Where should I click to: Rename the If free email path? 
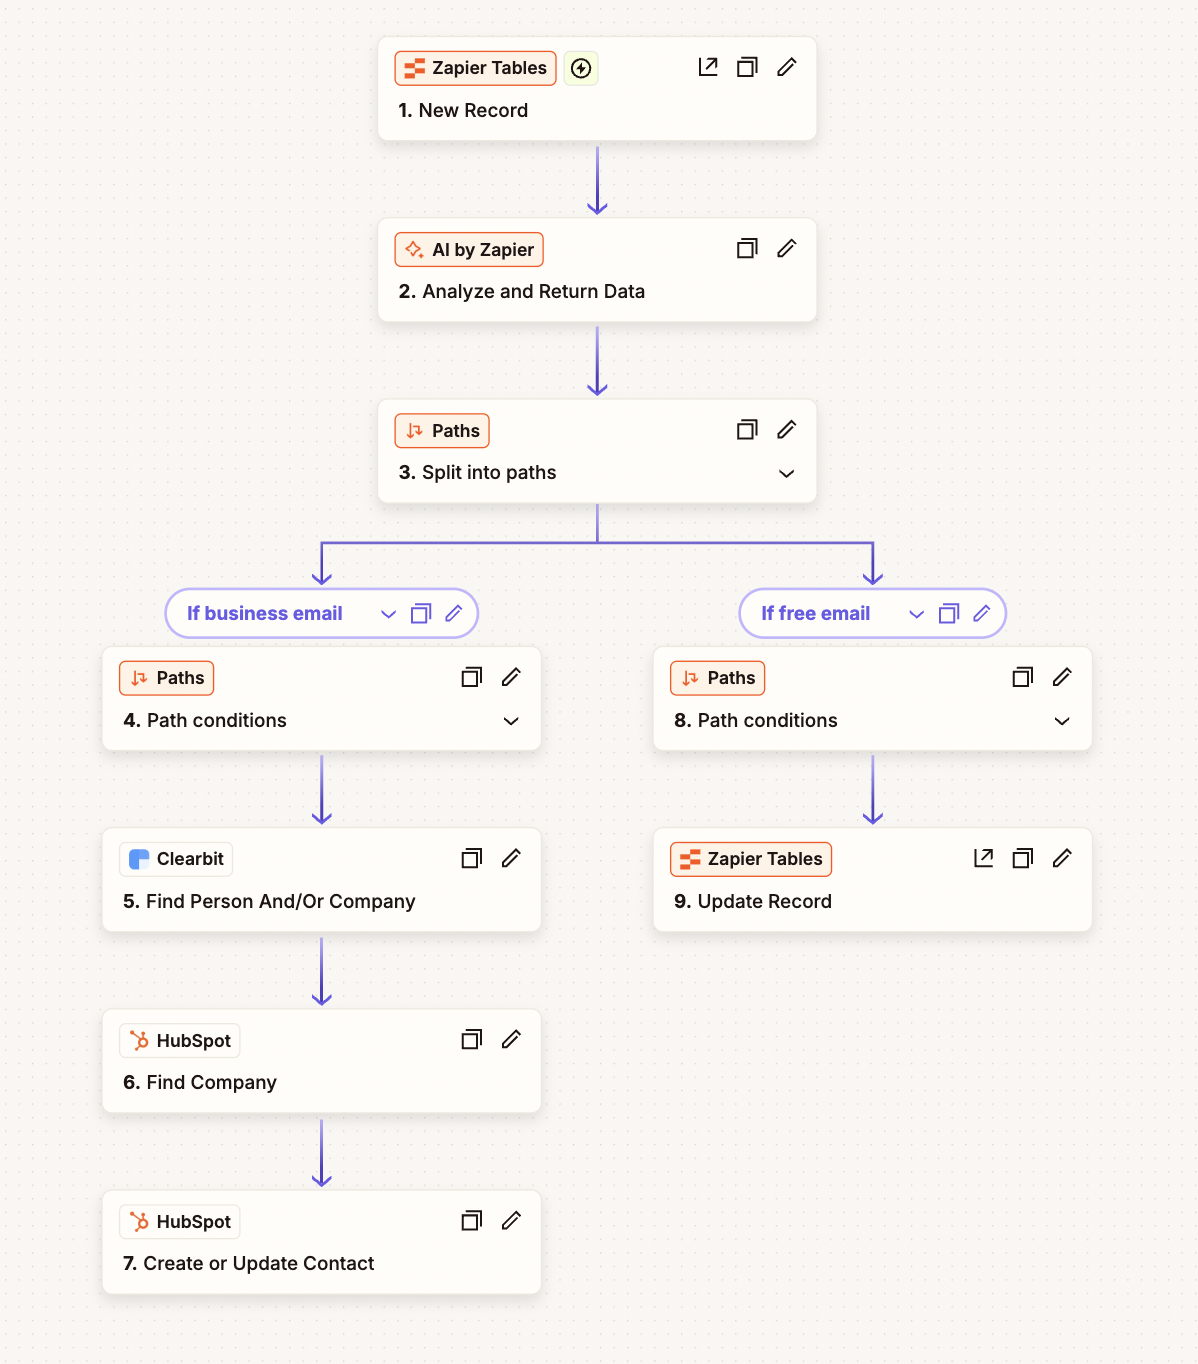[982, 613]
